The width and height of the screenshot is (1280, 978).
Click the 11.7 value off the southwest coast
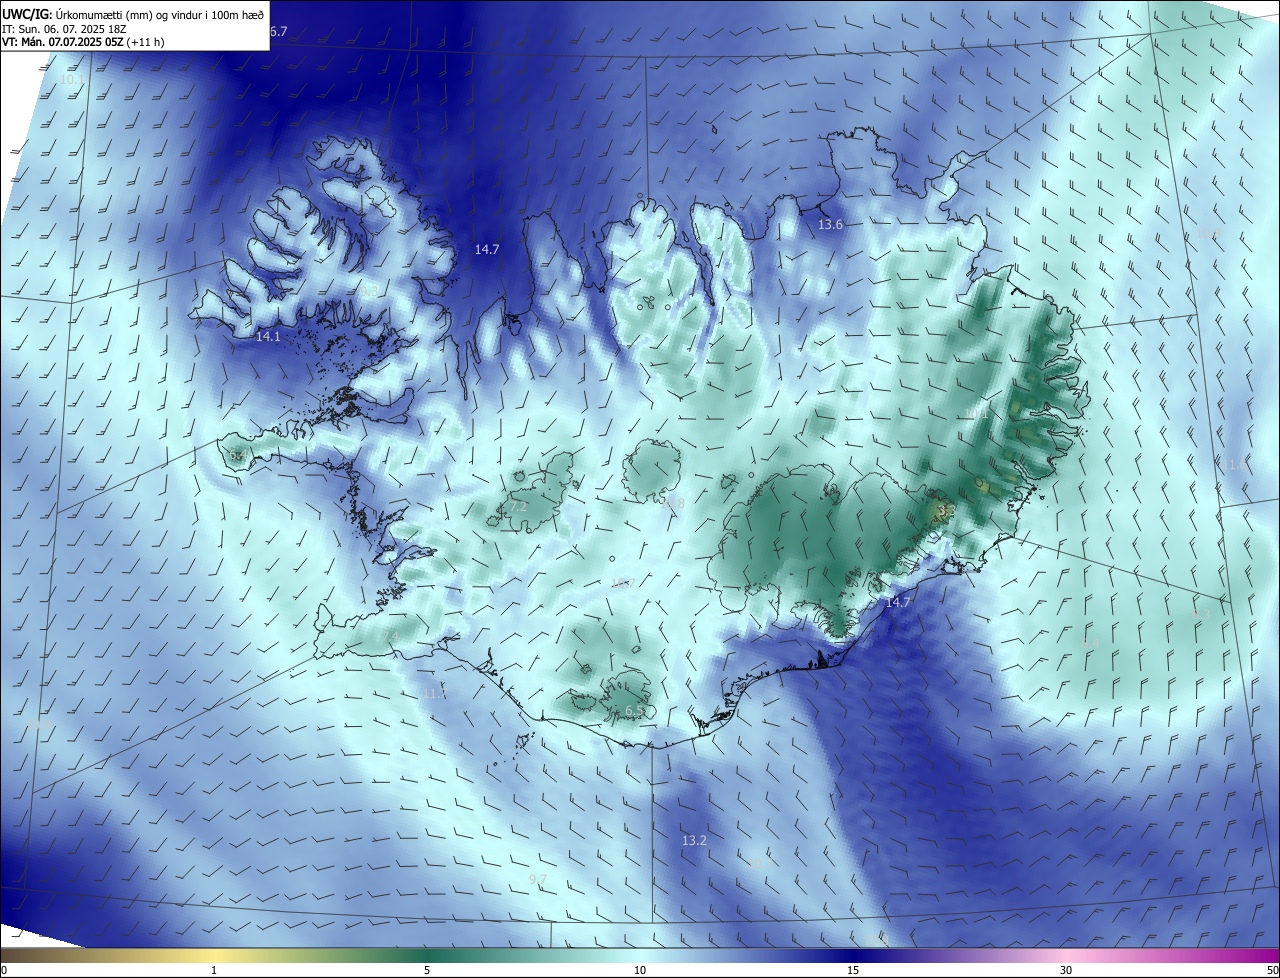(x=434, y=693)
